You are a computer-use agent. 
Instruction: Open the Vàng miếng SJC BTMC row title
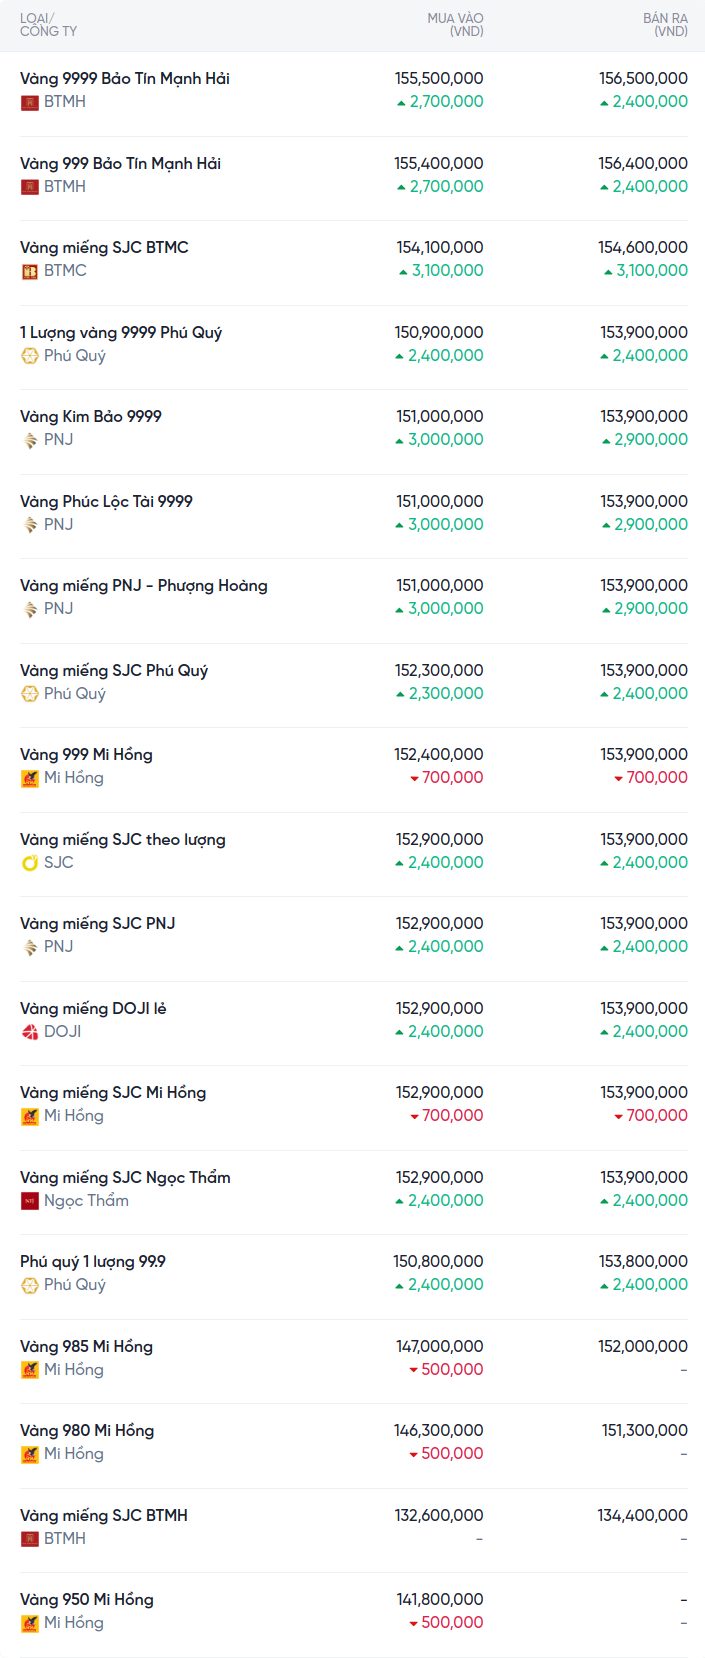[104, 247]
